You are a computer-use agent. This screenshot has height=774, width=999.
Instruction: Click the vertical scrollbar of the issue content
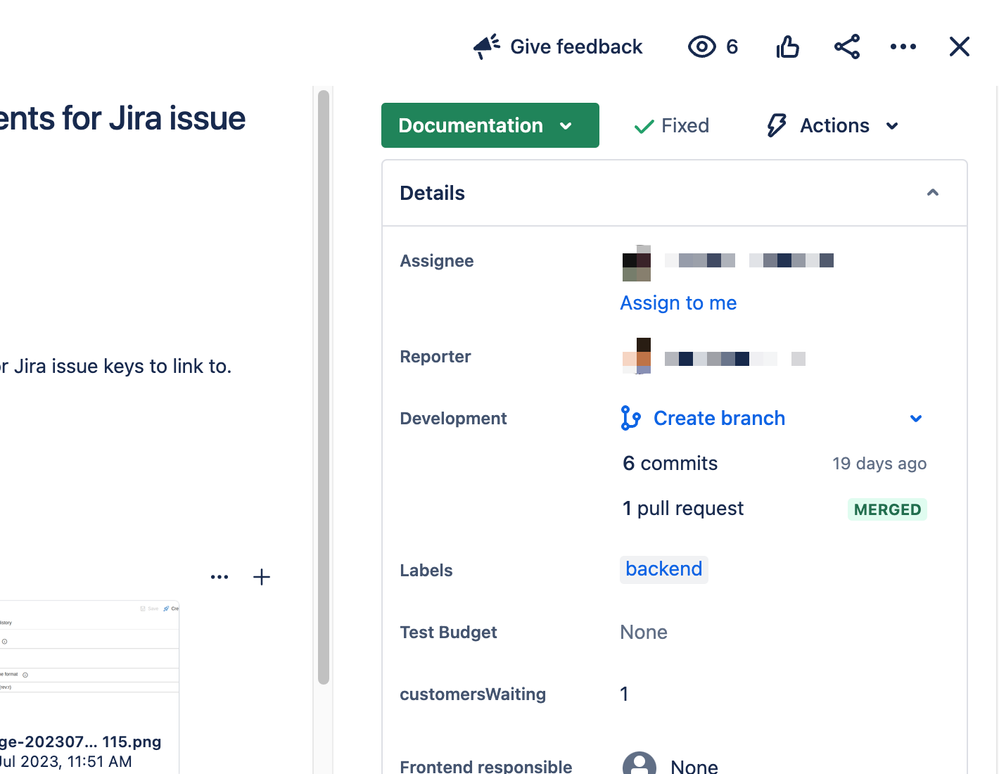coord(324,387)
